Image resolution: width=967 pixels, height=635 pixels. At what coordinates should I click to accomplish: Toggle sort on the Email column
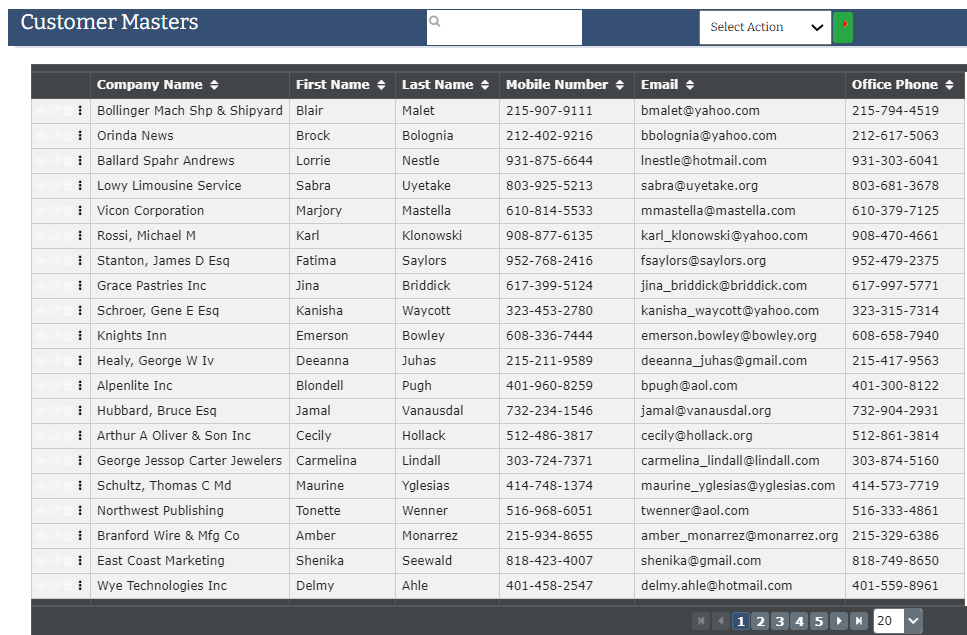click(690, 85)
